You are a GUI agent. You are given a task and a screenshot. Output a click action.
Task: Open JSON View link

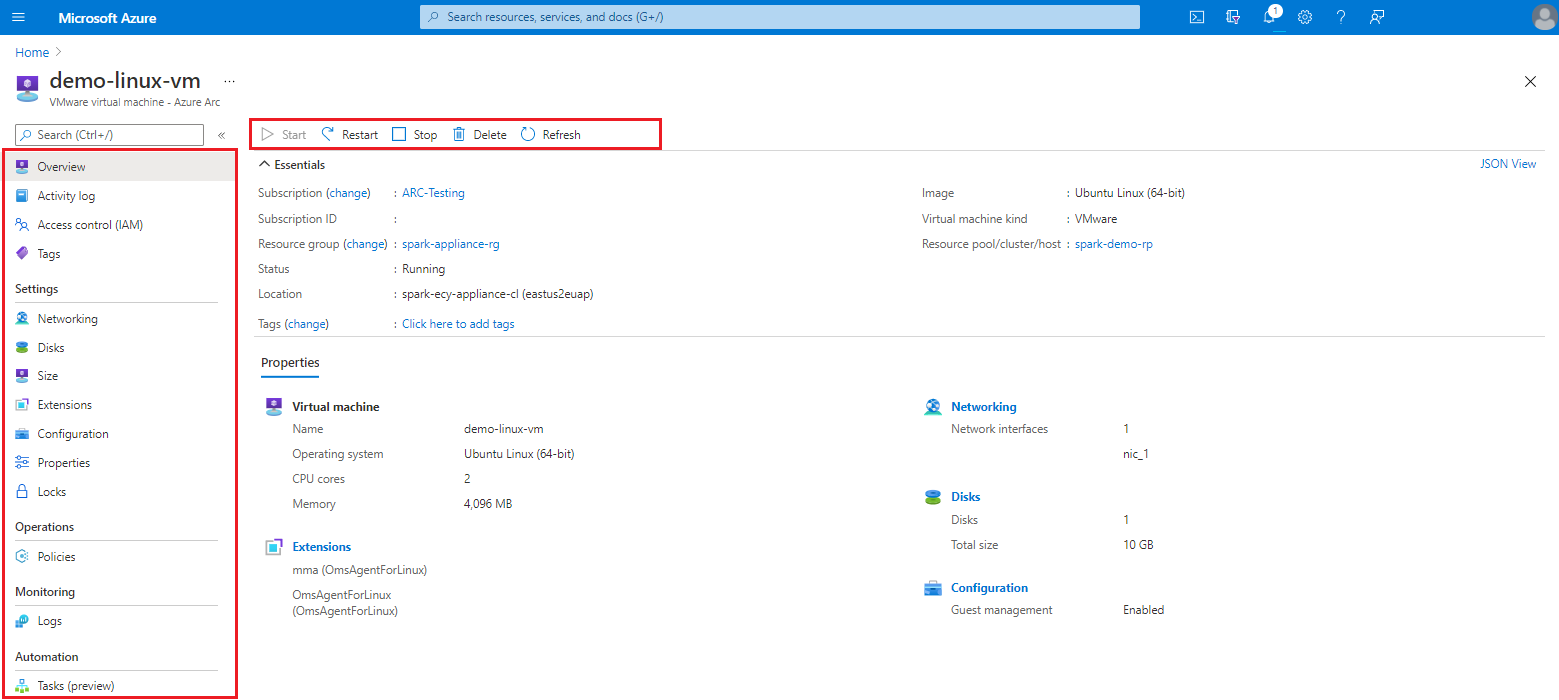(x=1508, y=164)
